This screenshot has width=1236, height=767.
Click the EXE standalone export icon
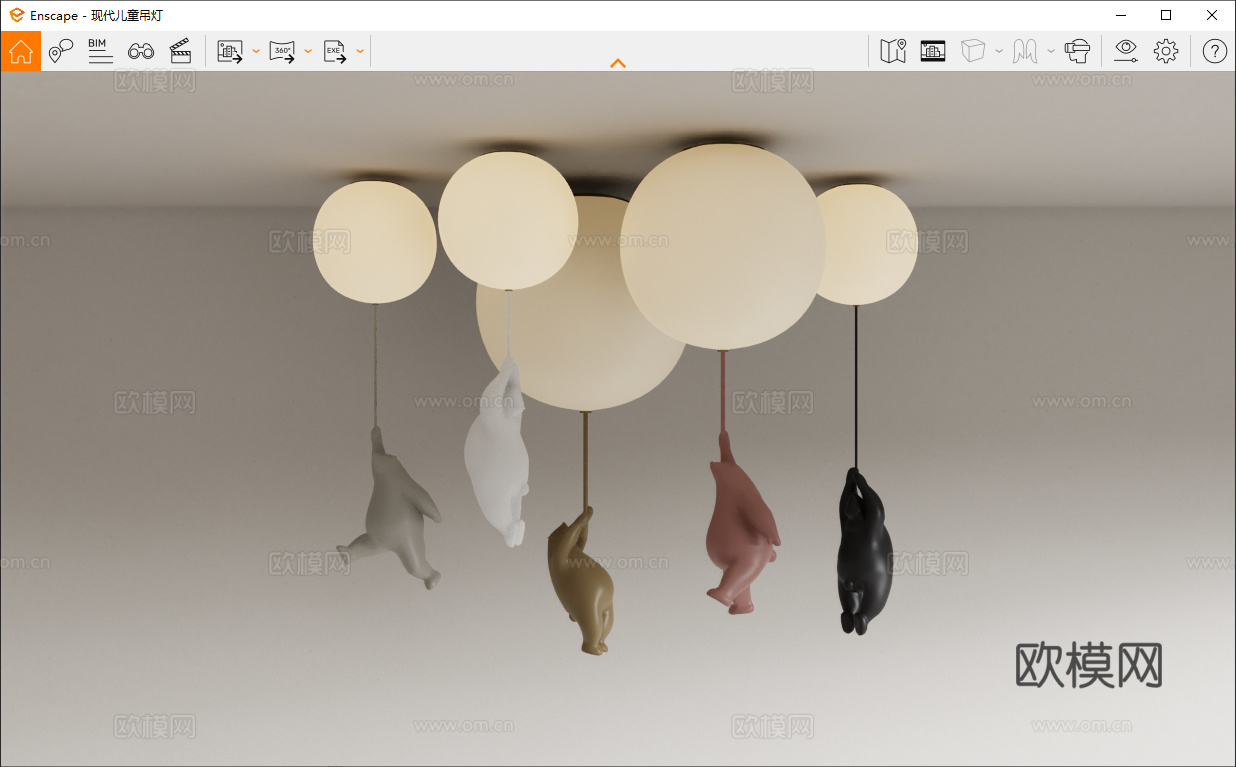pyautogui.click(x=335, y=51)
